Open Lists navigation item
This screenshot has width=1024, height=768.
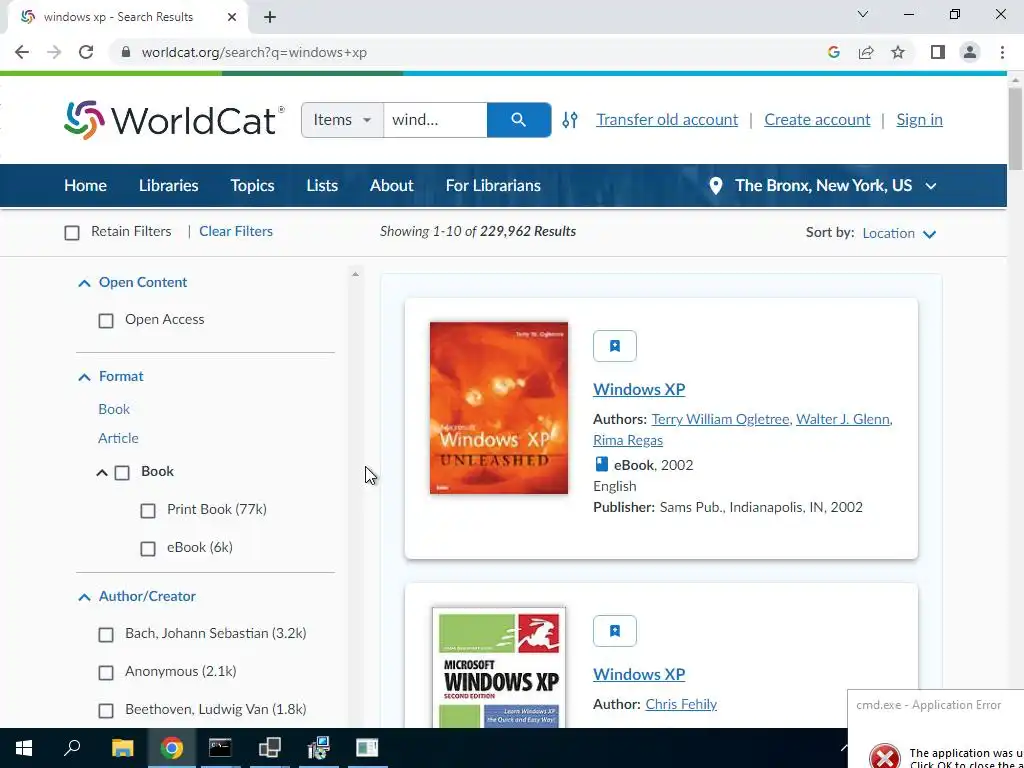pos(322,185)
